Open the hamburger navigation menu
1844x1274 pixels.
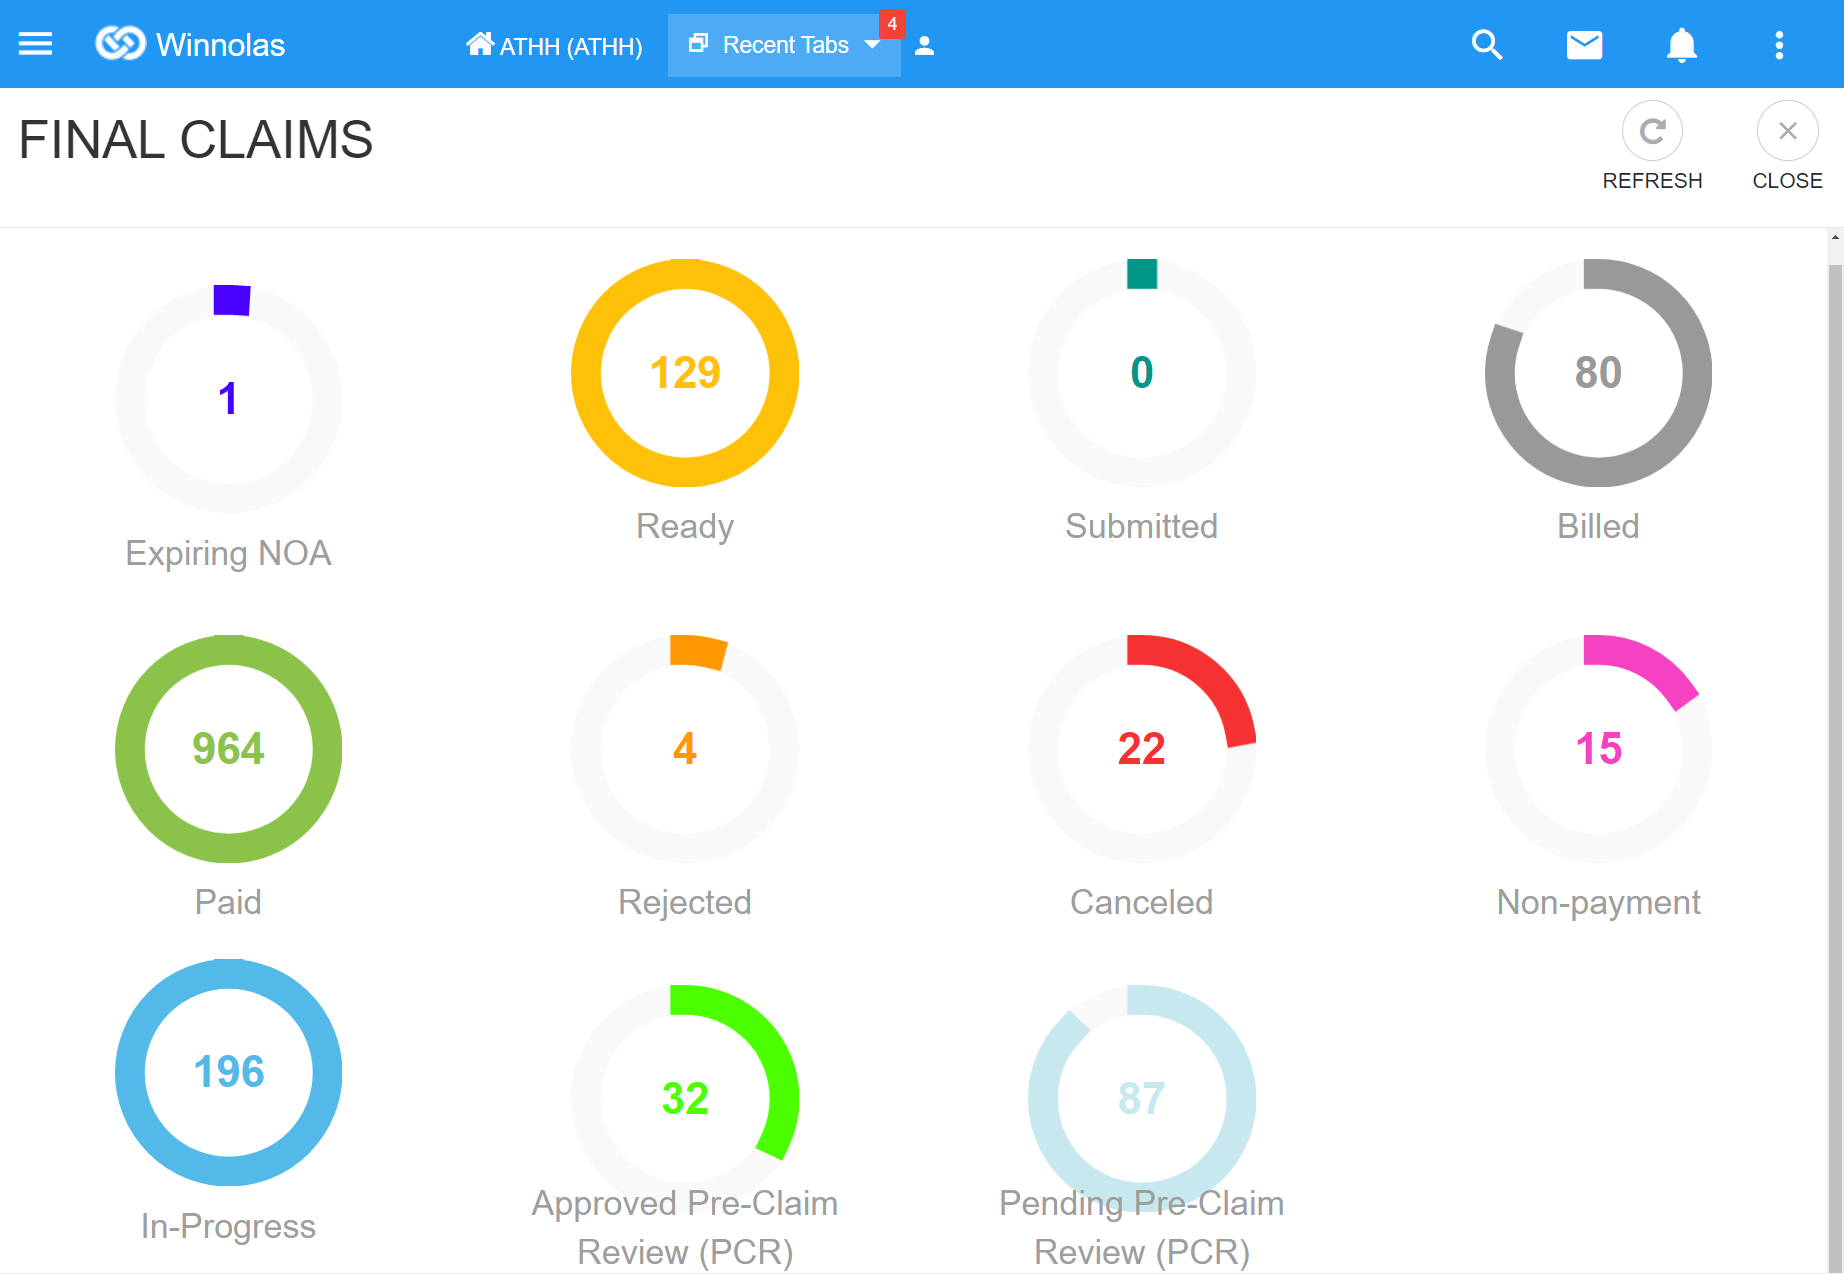35,44
